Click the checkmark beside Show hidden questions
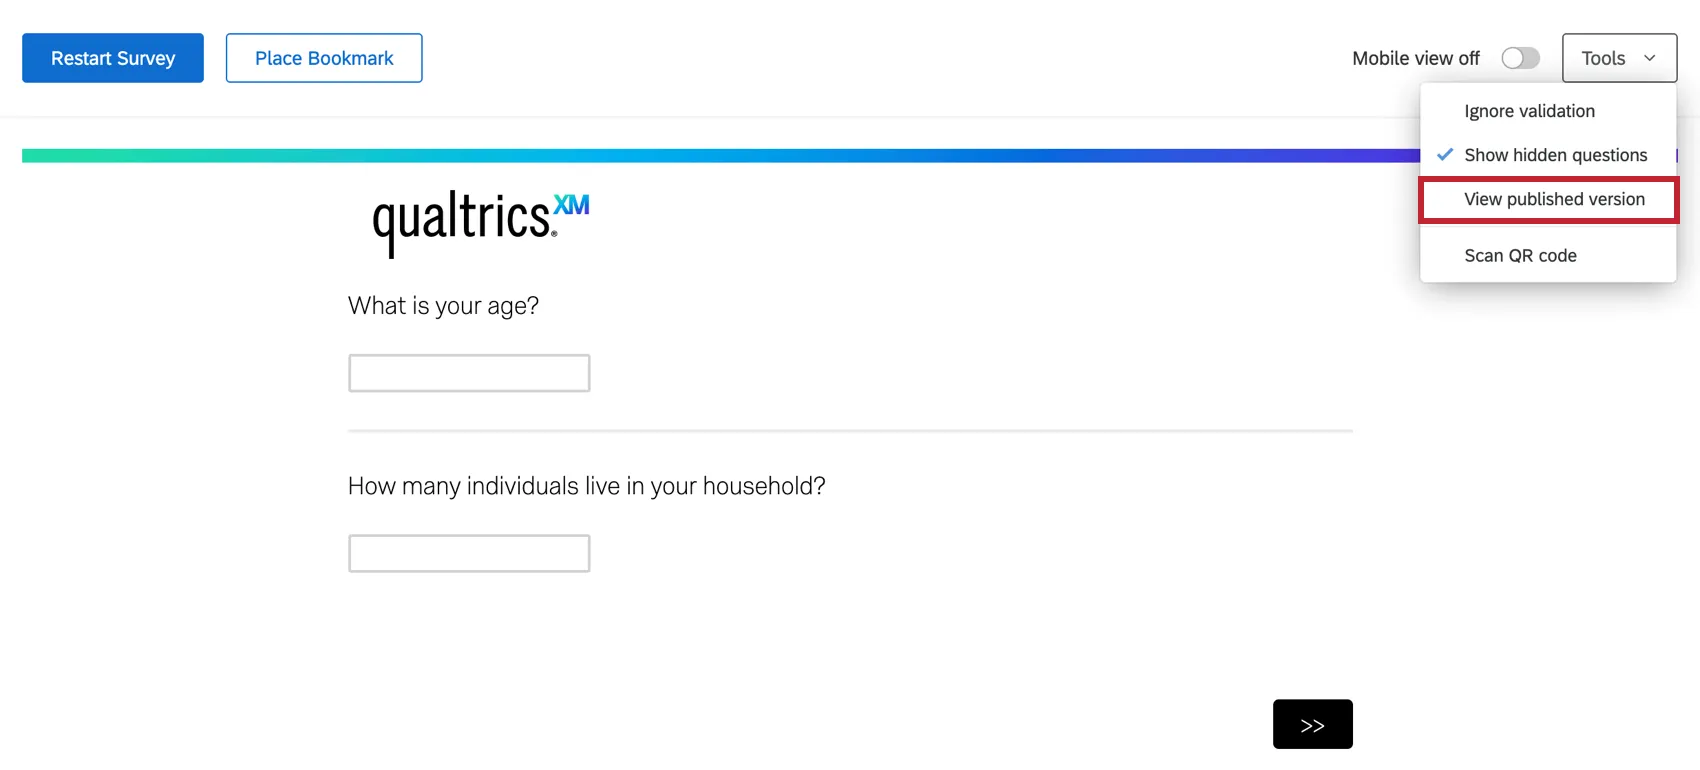This screenshot has height=770, width=1700. click(1444, 154)
